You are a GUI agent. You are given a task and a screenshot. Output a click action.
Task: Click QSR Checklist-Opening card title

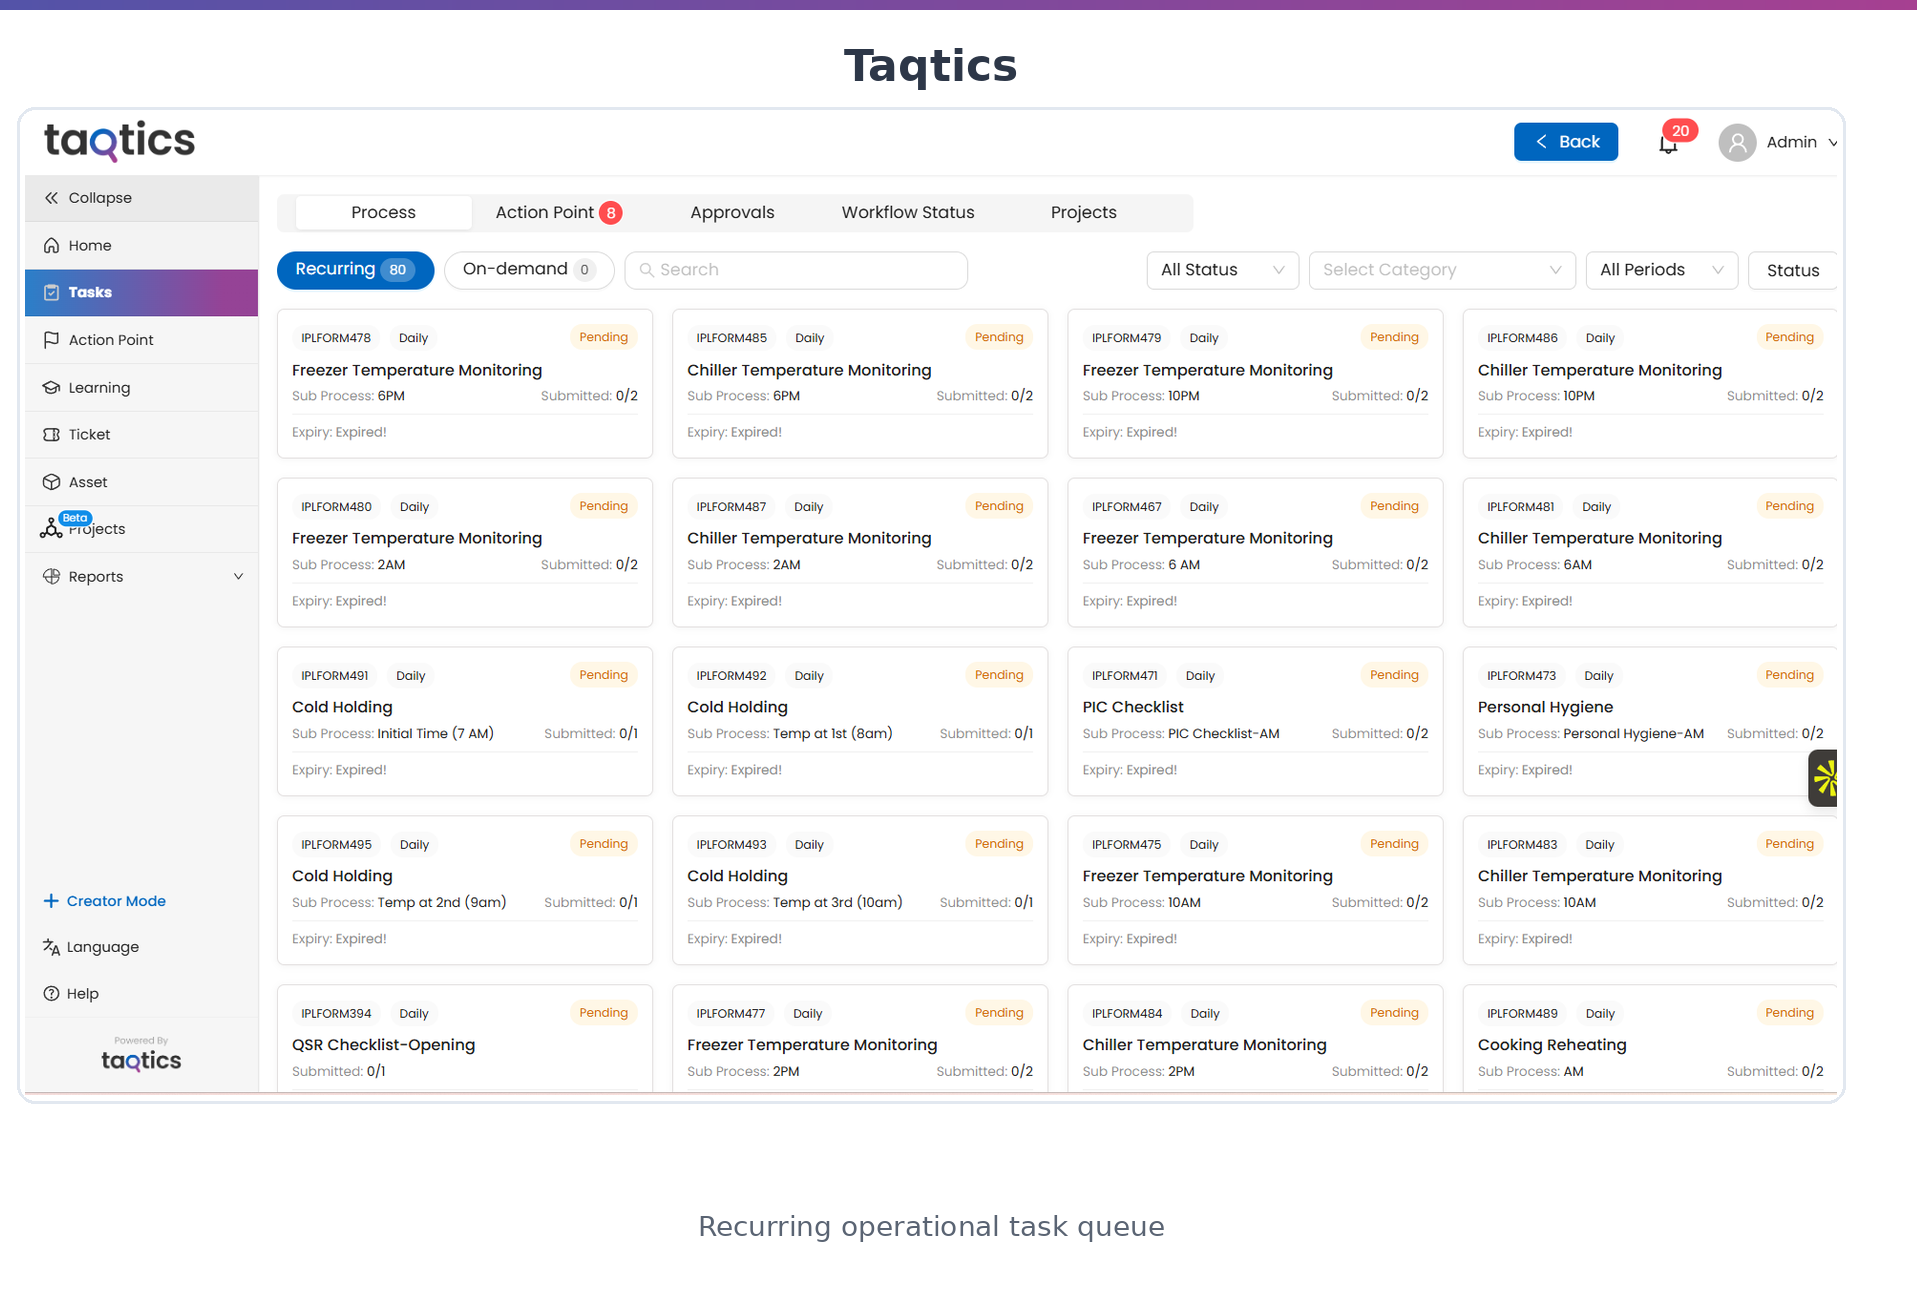point(383,1045)
